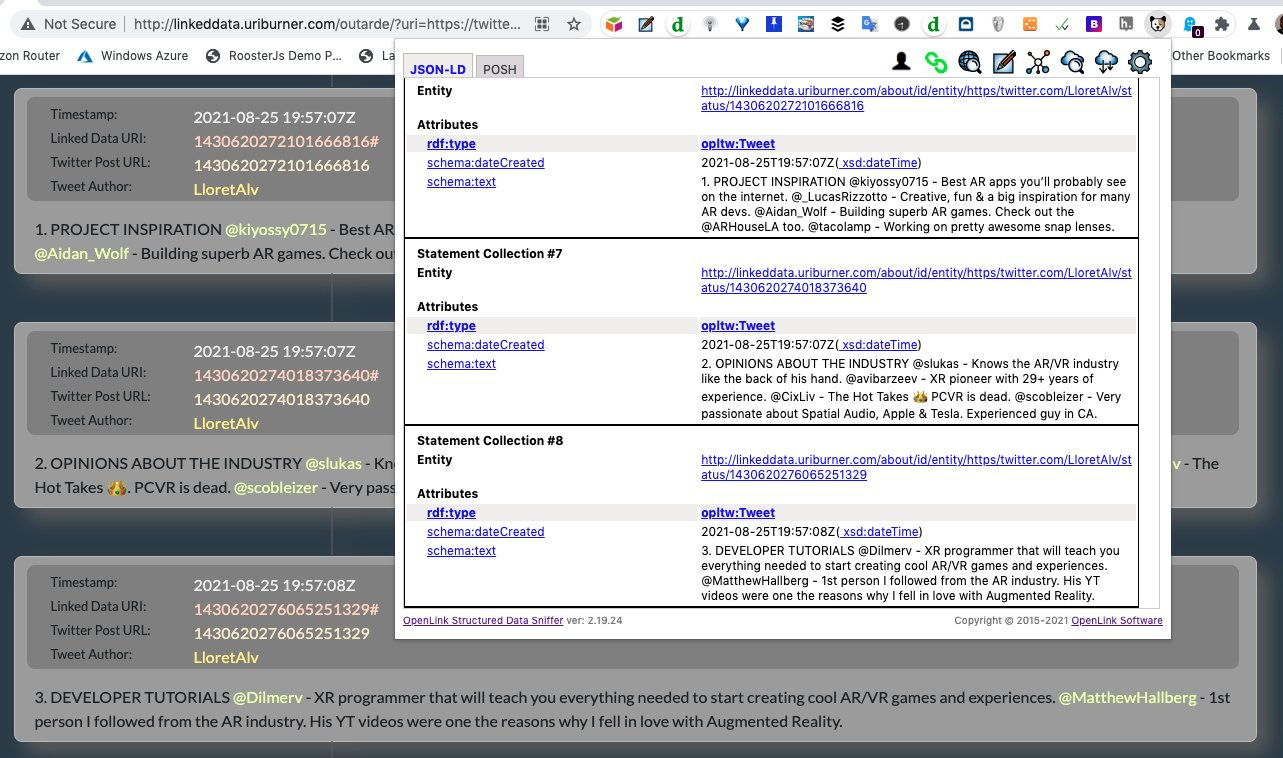Open @scobleizer mention on page
Viewport: 1283px width, 758px height.
[276, 488]
